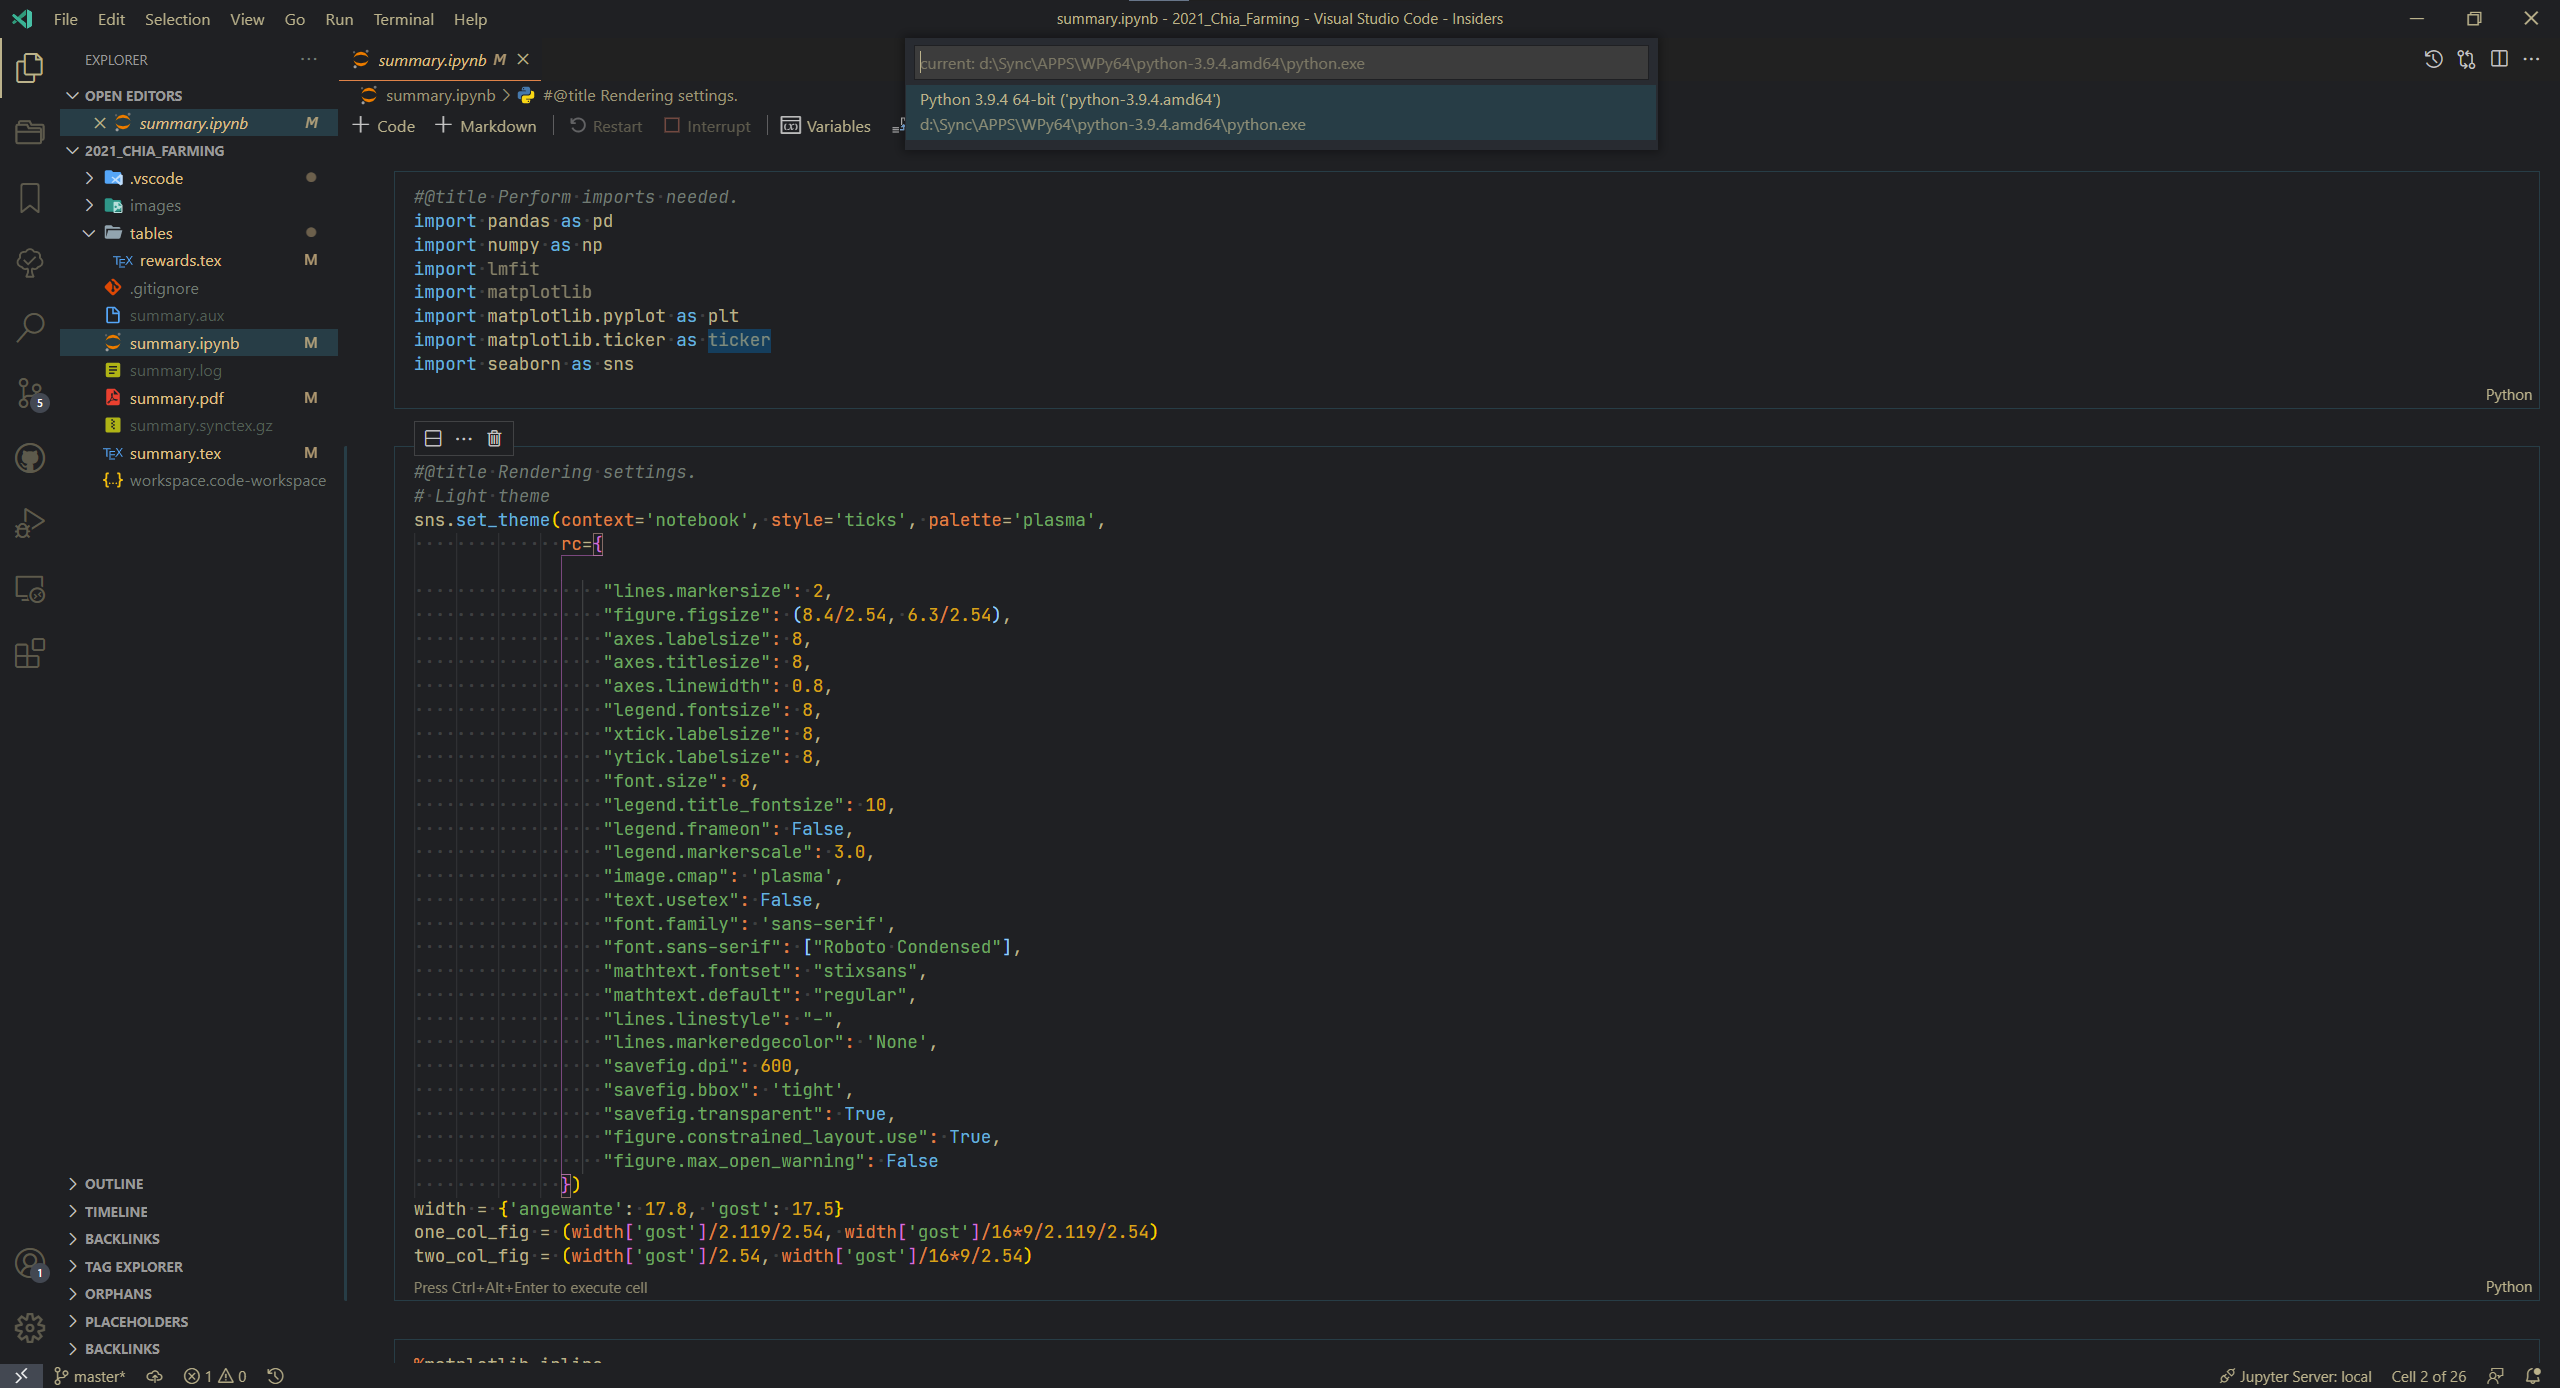Screen dimensions: 2560x1388
Task: Open the Terminal menu
Action: pos(403,19)
